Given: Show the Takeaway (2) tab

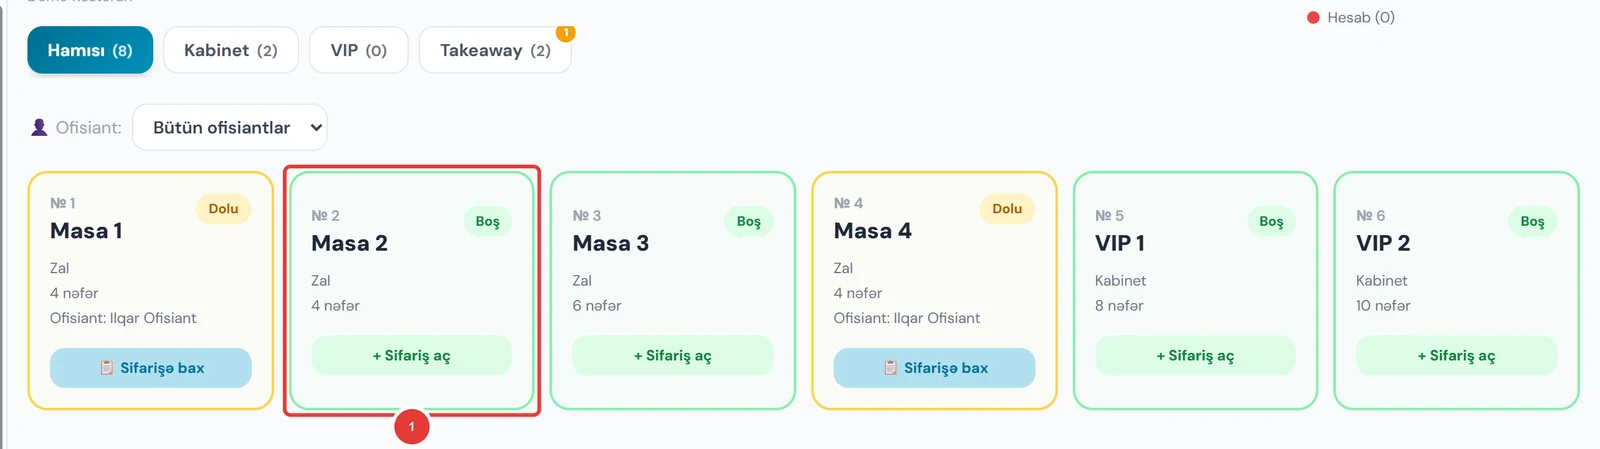Looking at the screenshot, I should click(495, 50).
